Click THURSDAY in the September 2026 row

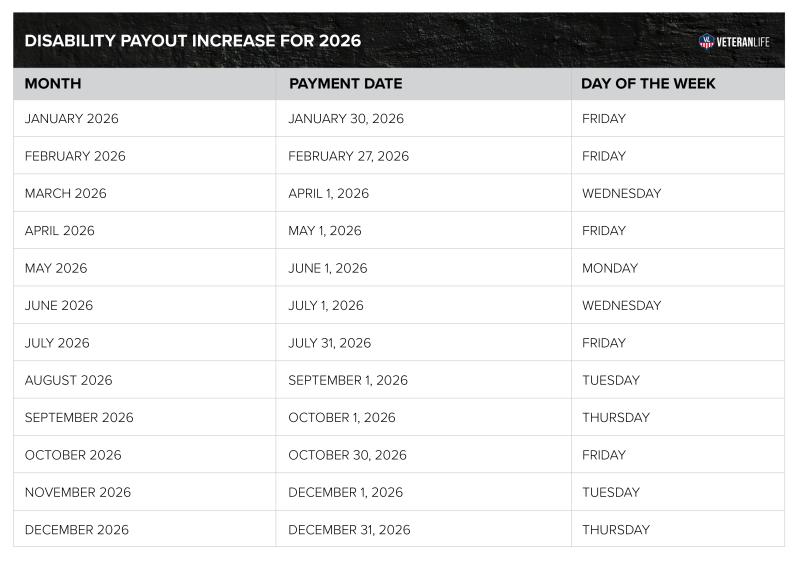click(x=616, y=417)
